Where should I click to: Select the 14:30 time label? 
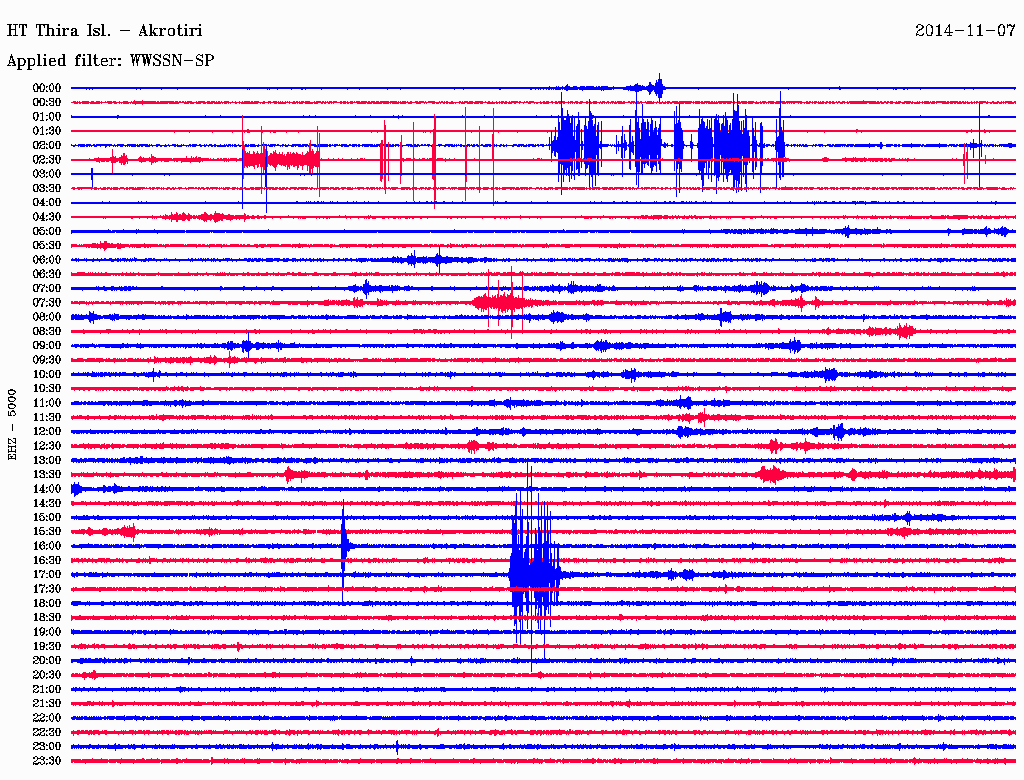(x=47, y=503)
